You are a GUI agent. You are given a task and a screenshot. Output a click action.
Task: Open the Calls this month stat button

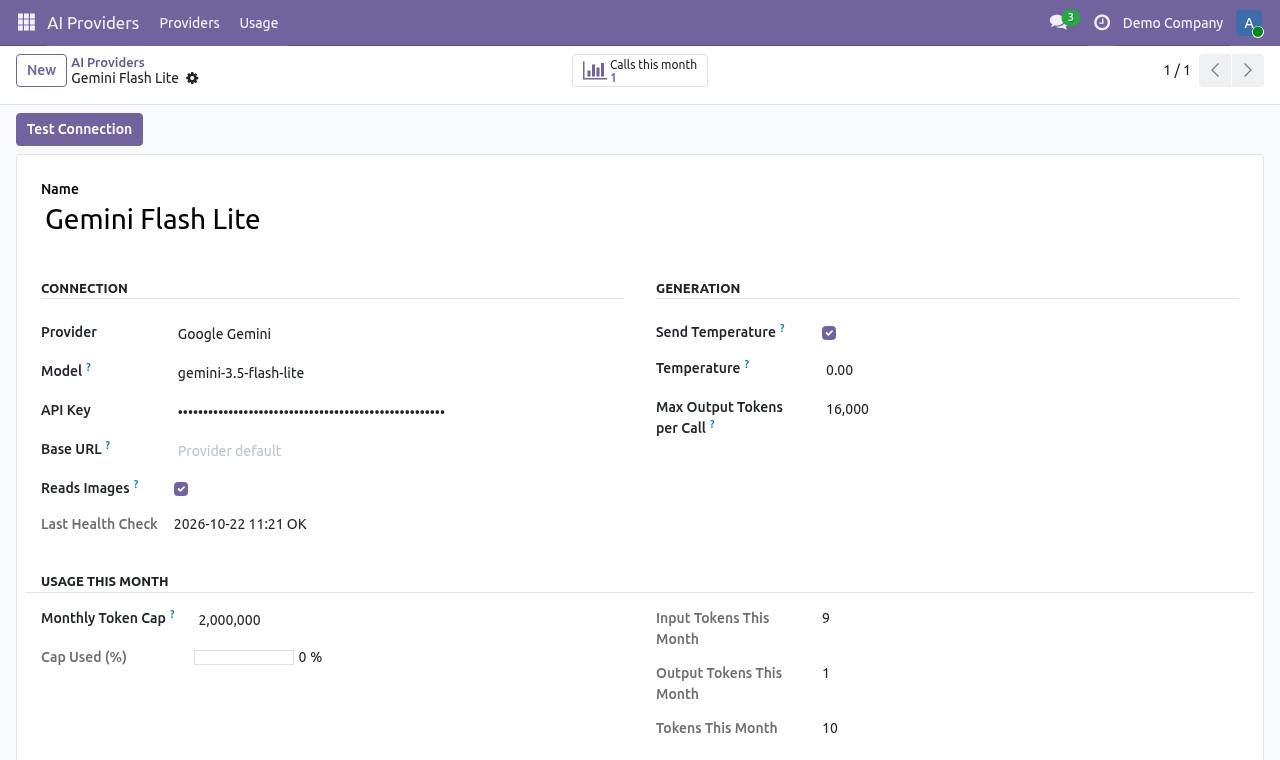coord(640,70)
